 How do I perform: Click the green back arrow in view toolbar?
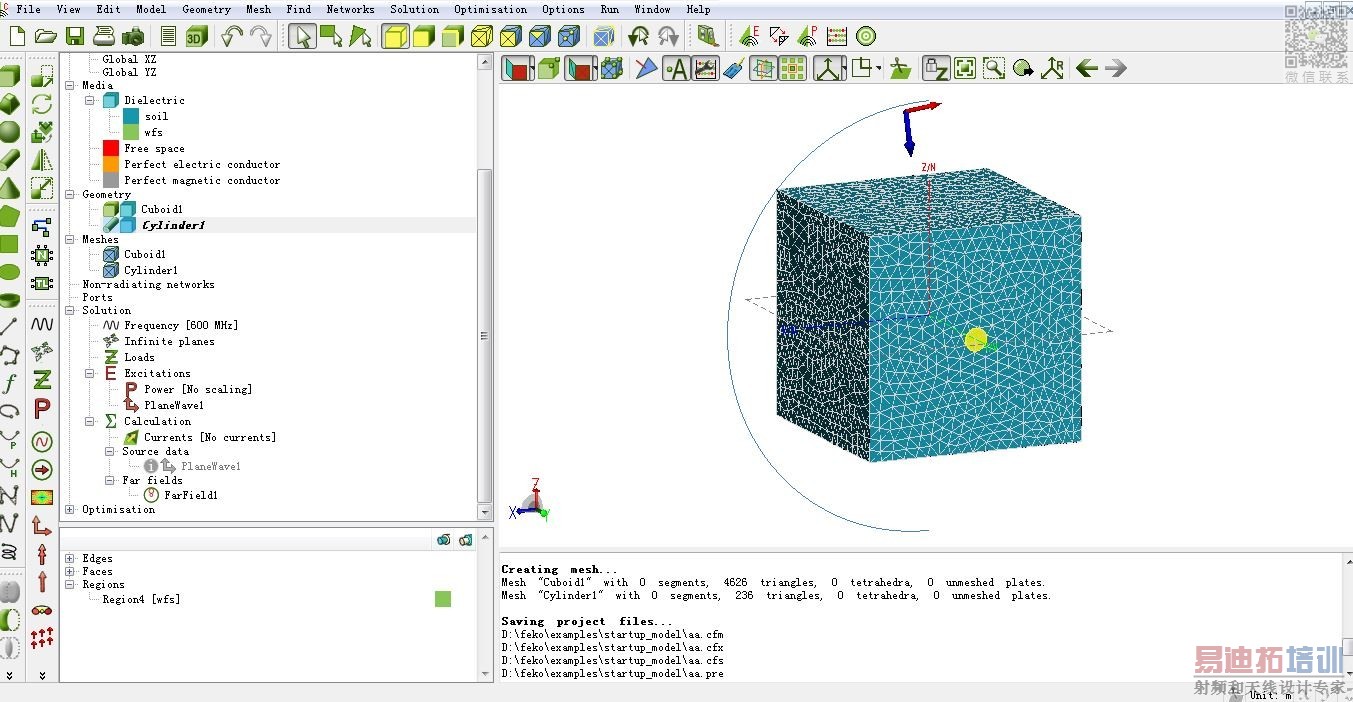pos(1087,68)
